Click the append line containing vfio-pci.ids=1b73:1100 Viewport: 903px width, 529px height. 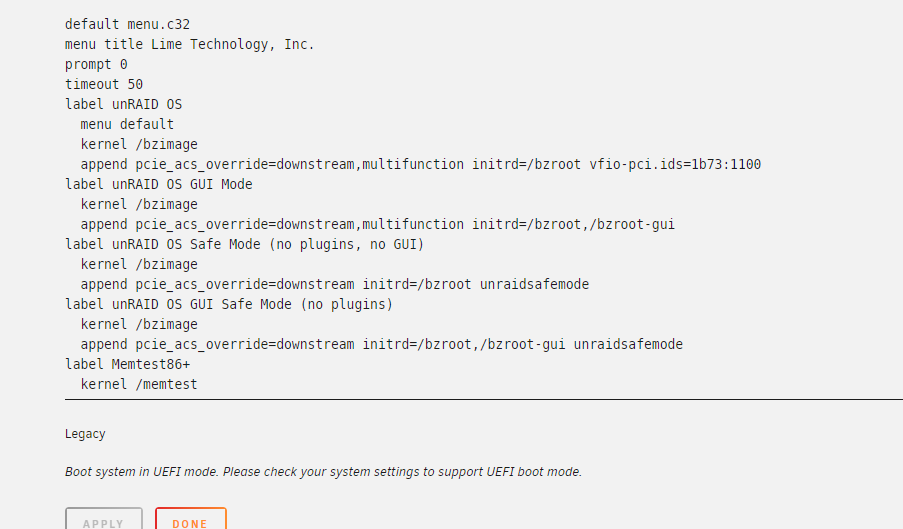[x=421, y=164]
